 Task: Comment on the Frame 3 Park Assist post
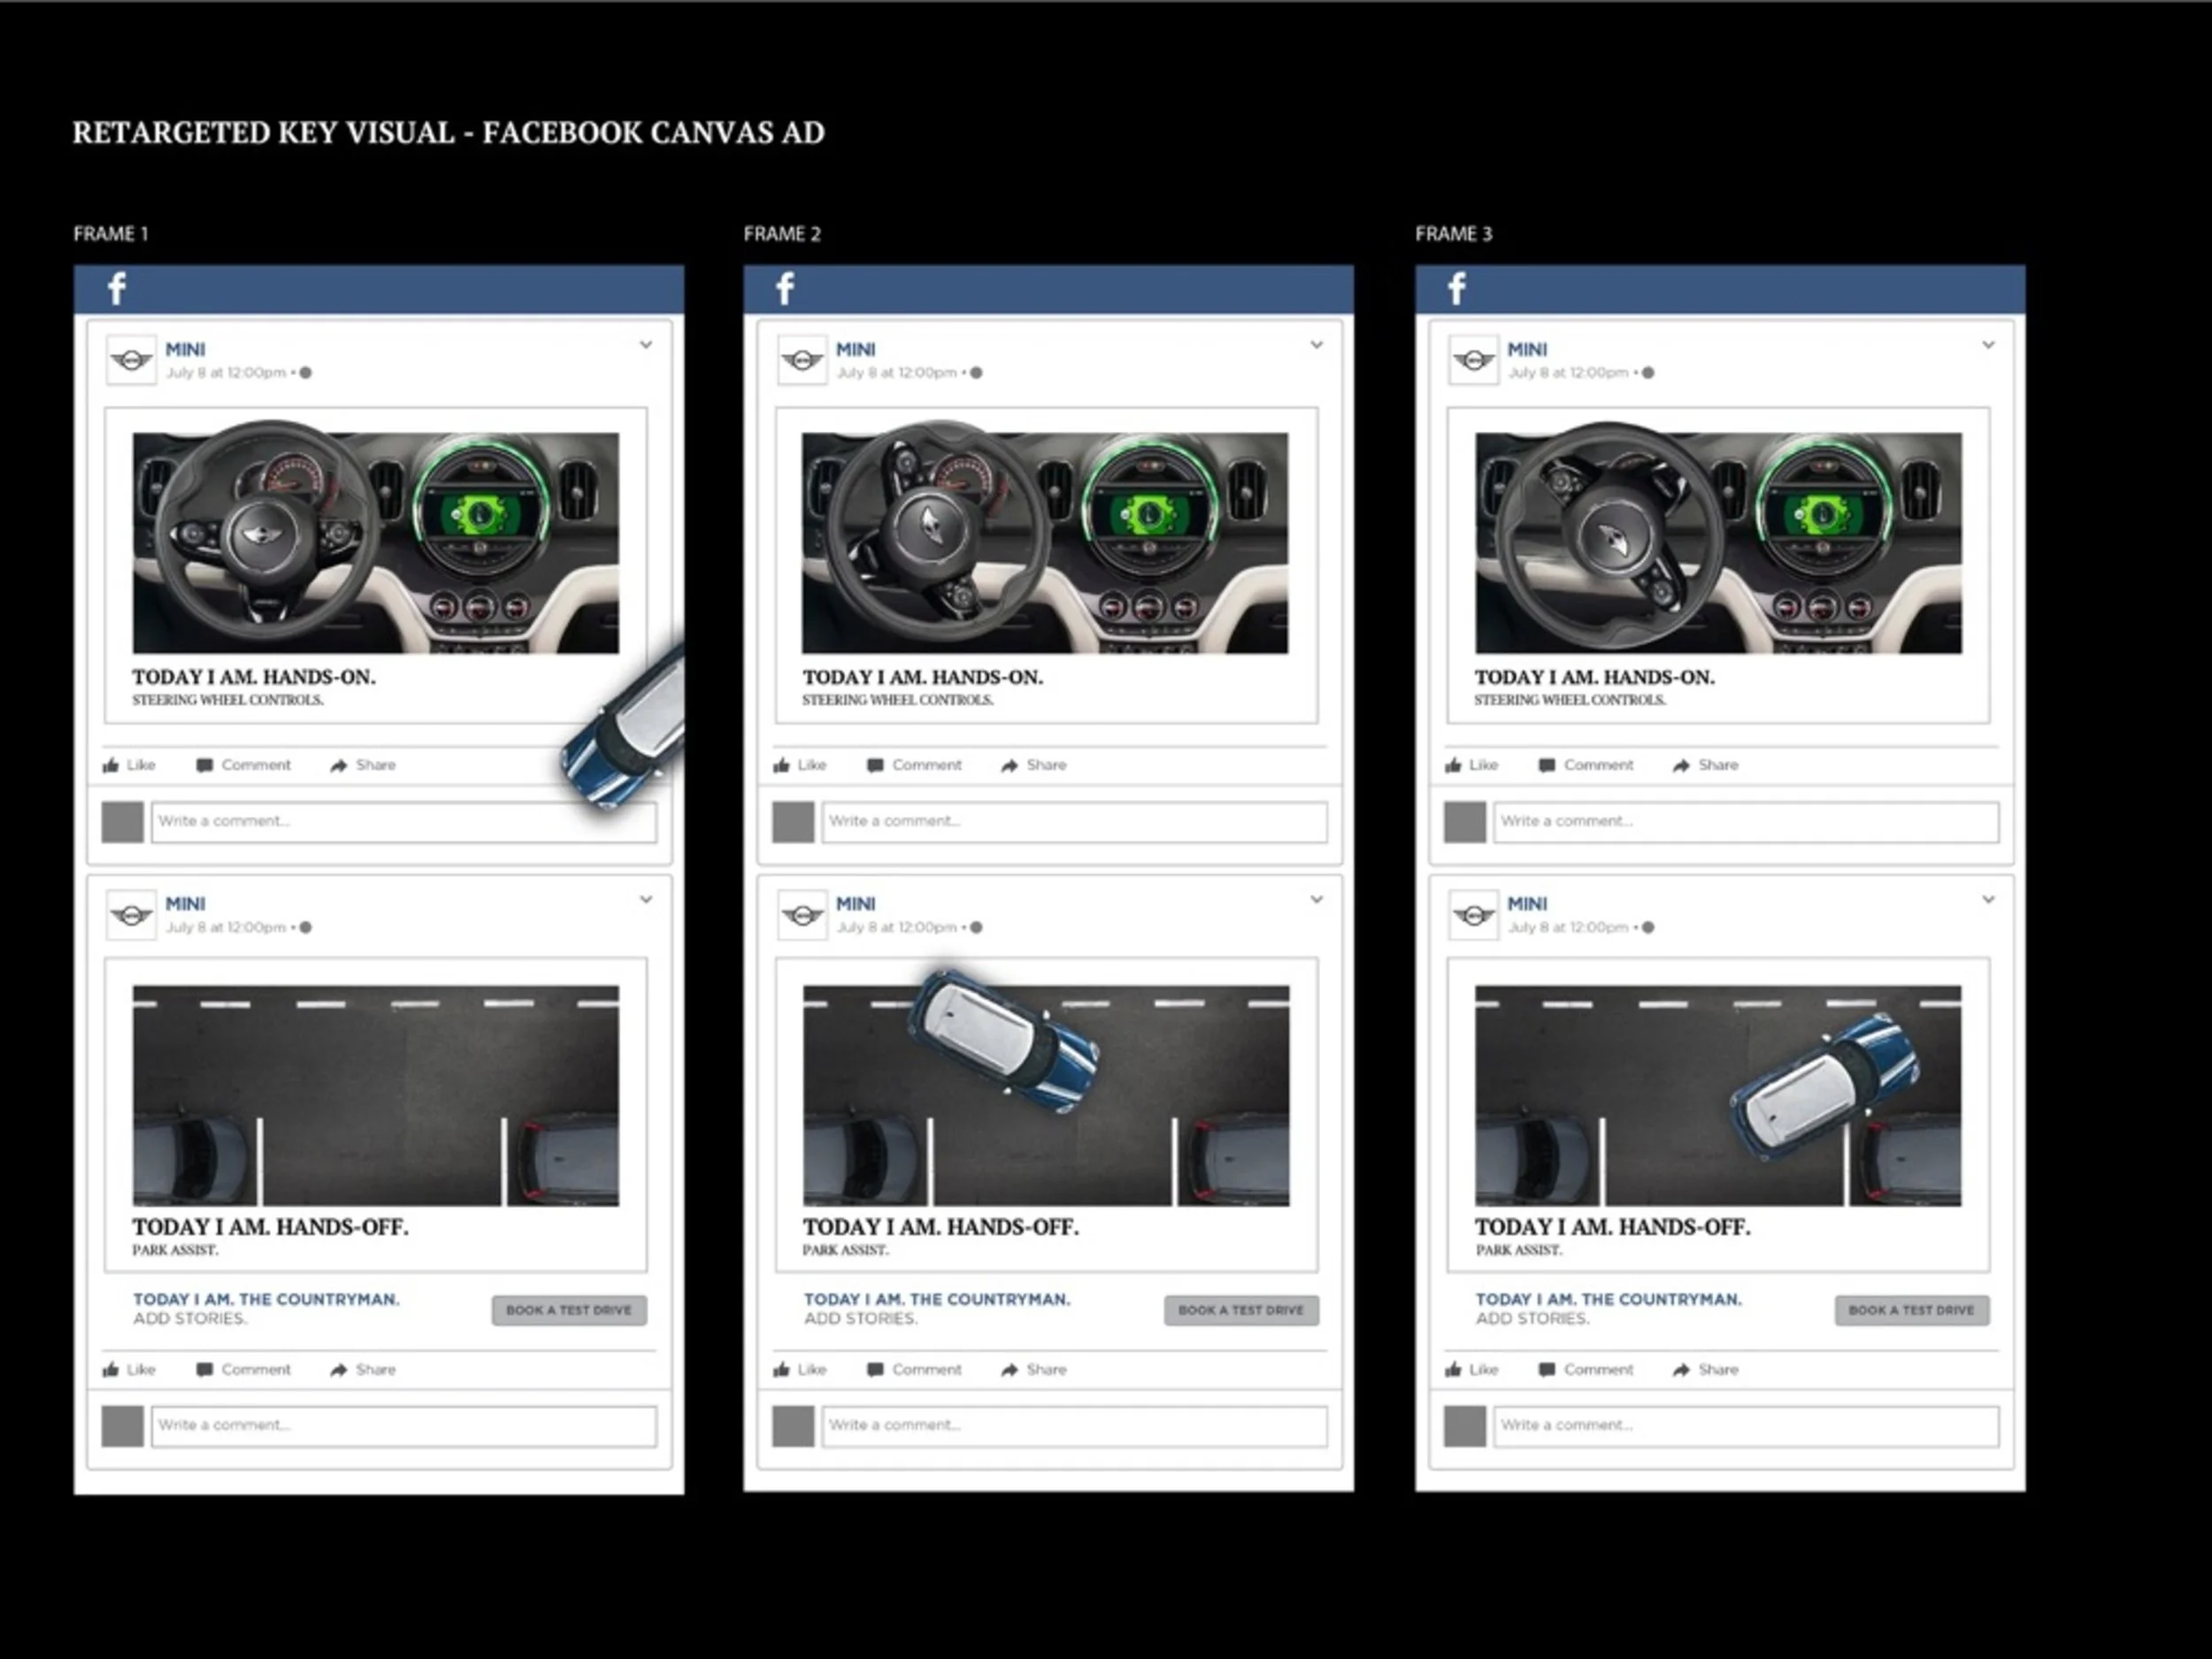tap(1586, 1370)
